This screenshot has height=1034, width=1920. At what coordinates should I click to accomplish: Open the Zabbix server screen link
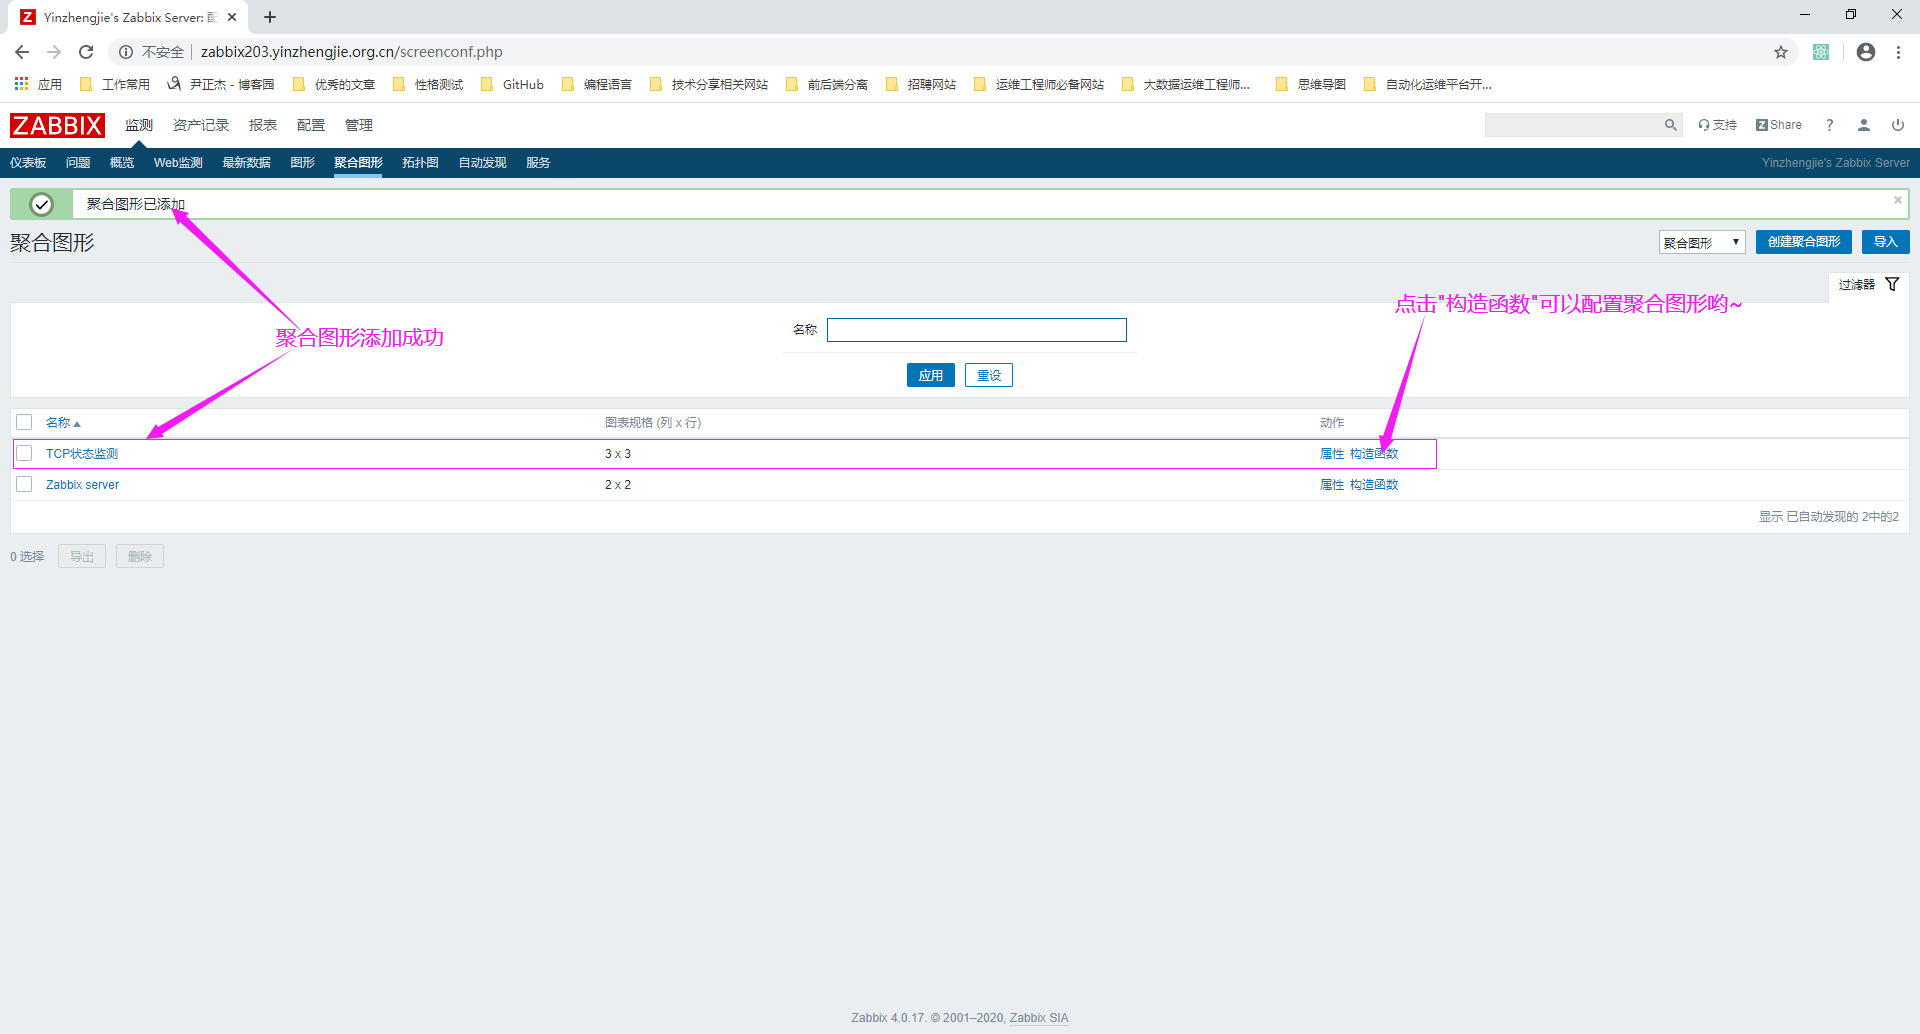click(82, 485)
